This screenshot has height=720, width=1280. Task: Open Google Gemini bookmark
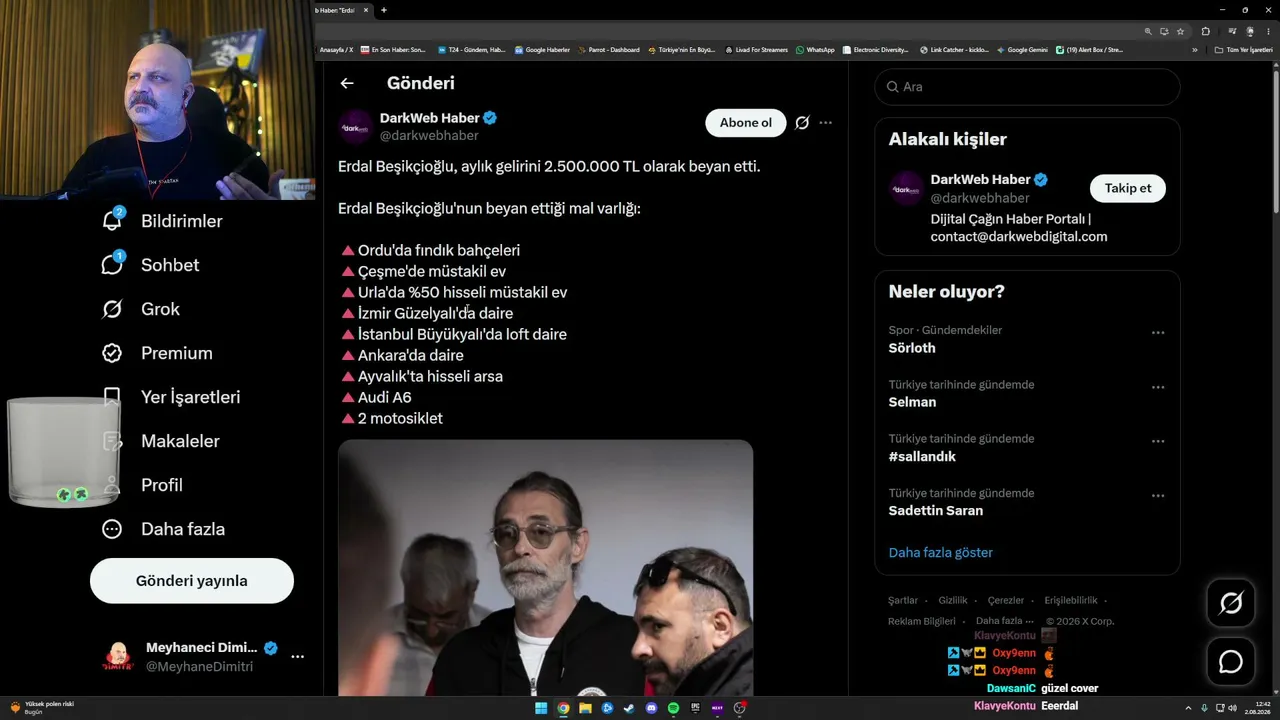(x=1022, y=49)
